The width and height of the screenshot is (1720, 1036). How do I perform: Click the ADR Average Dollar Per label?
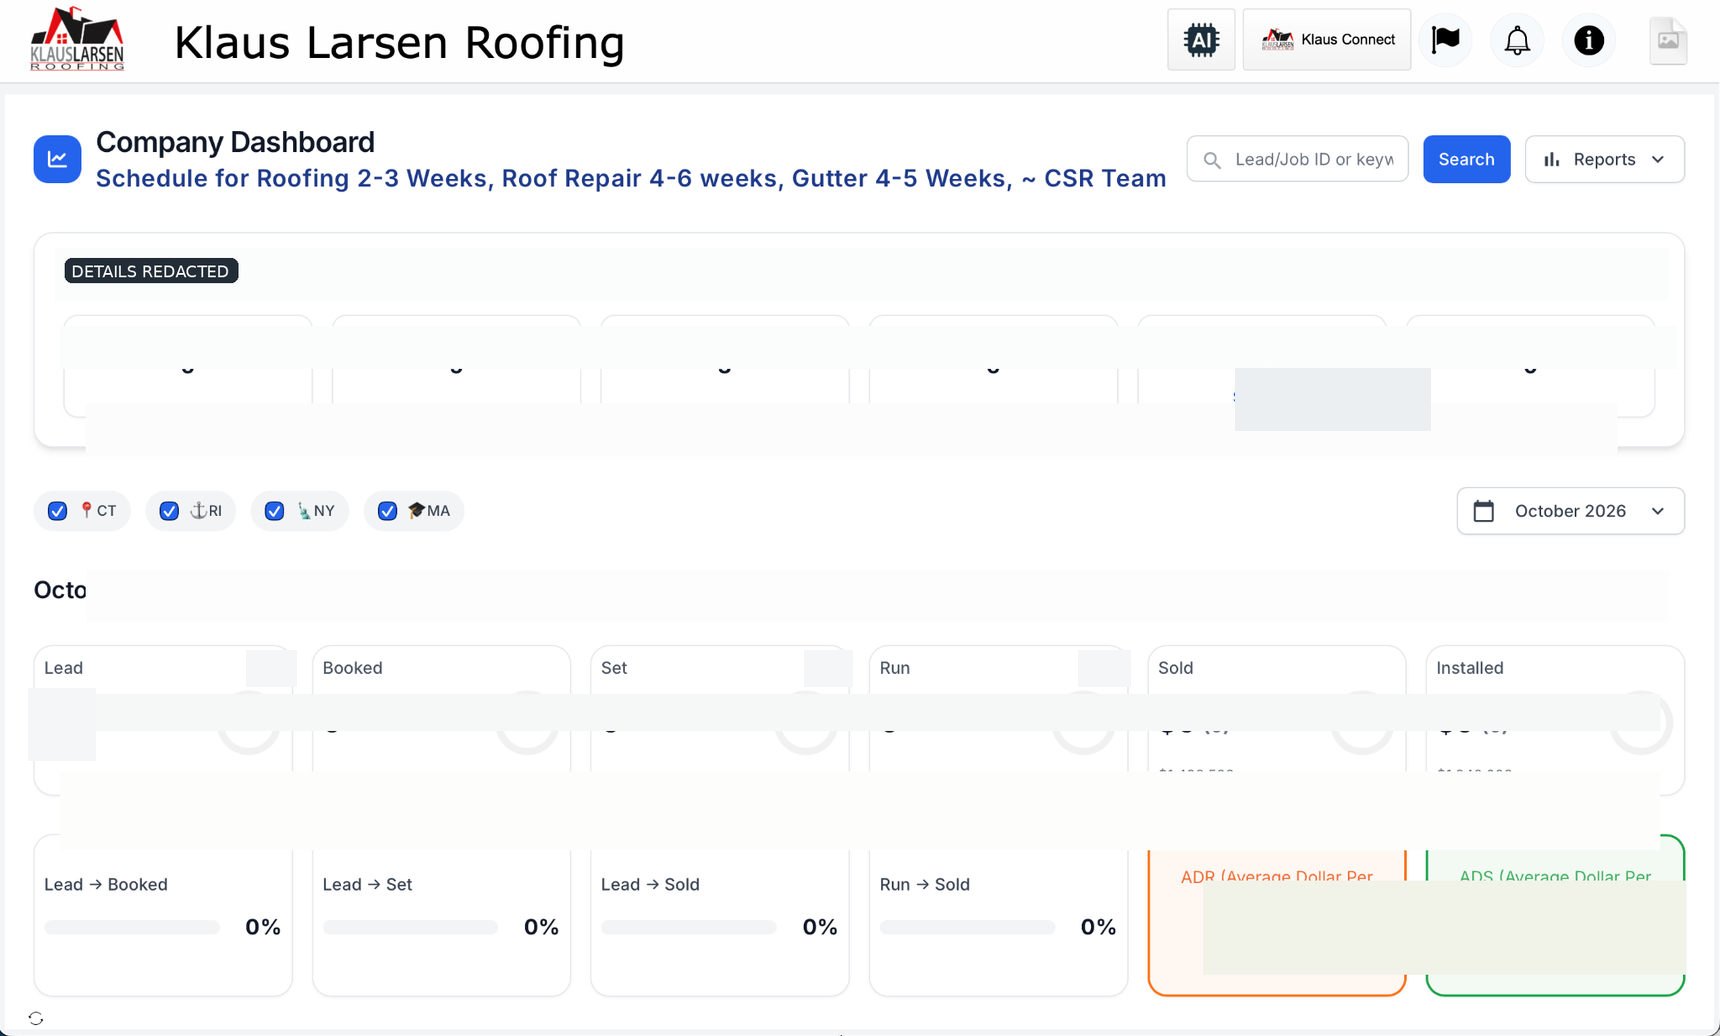pyautogui.click(x=1276, y=875)
